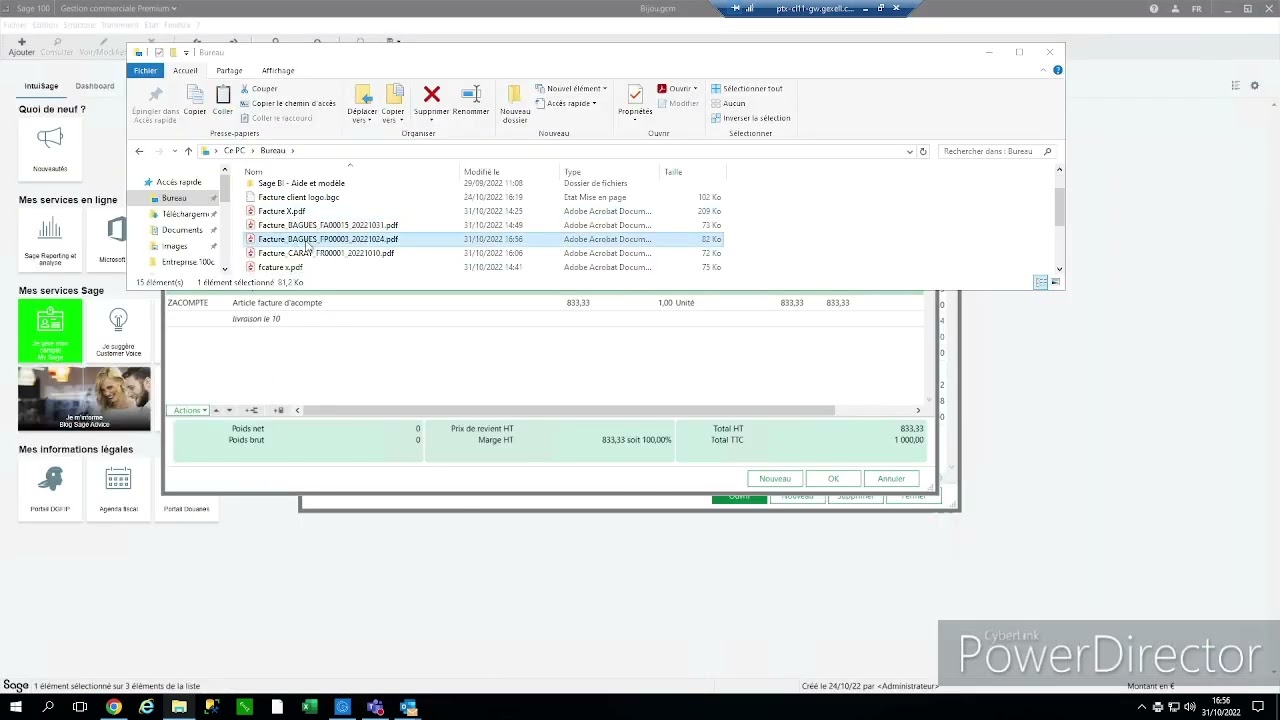
Task: Click the Rechercher dans Bureau search field
Action: point(997,151)
